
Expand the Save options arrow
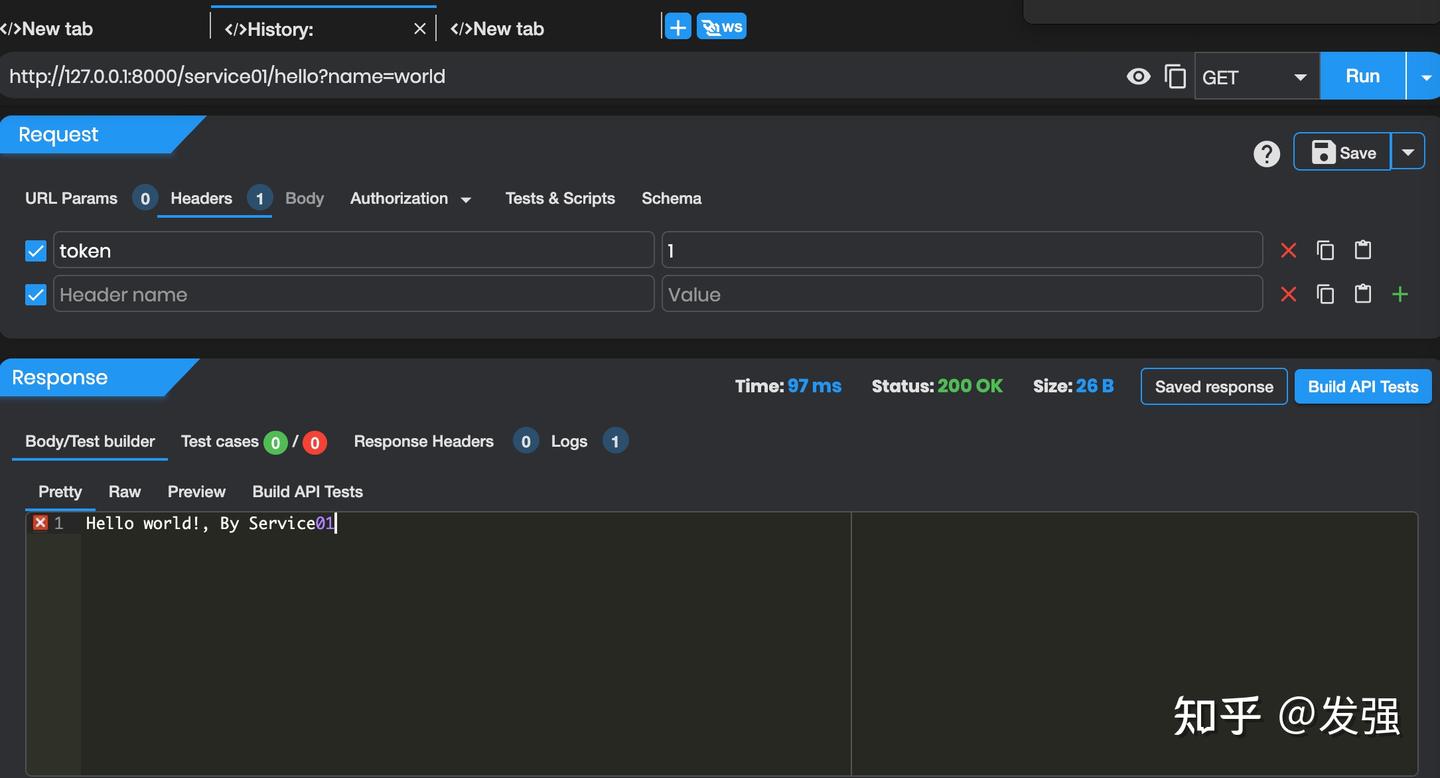tap(1408, 152)
